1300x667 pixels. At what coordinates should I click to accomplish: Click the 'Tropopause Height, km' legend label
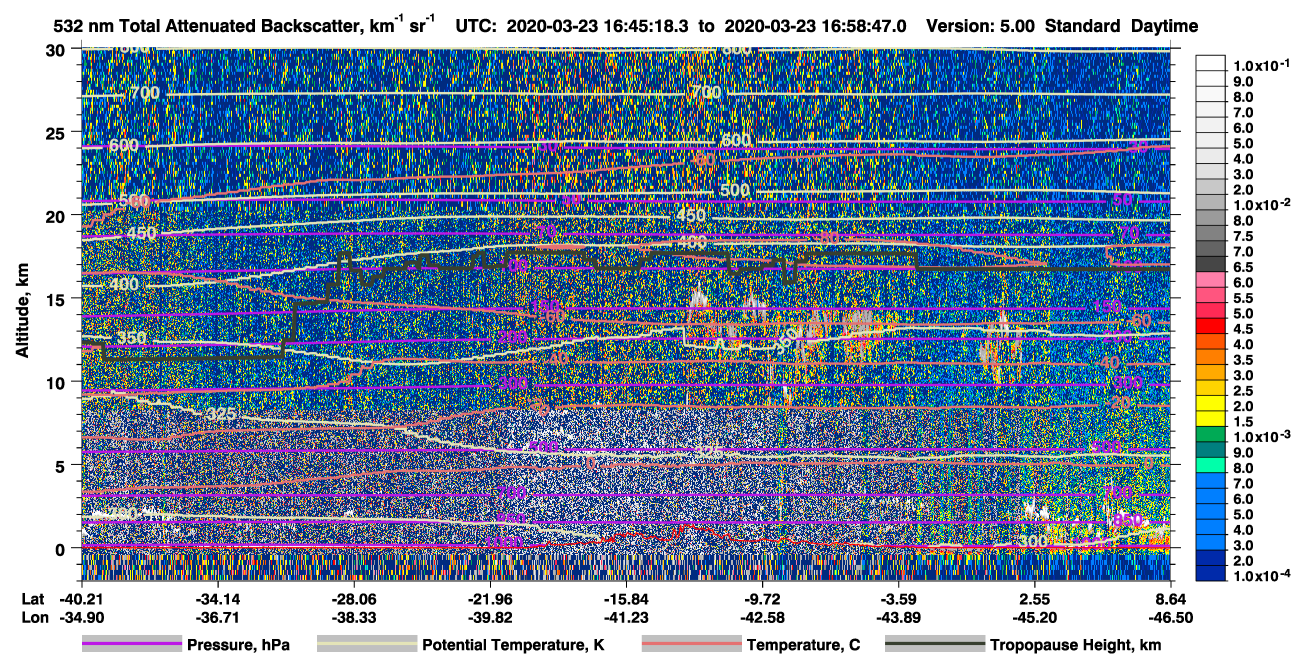pyautogui.click(x=1076, y=646)
